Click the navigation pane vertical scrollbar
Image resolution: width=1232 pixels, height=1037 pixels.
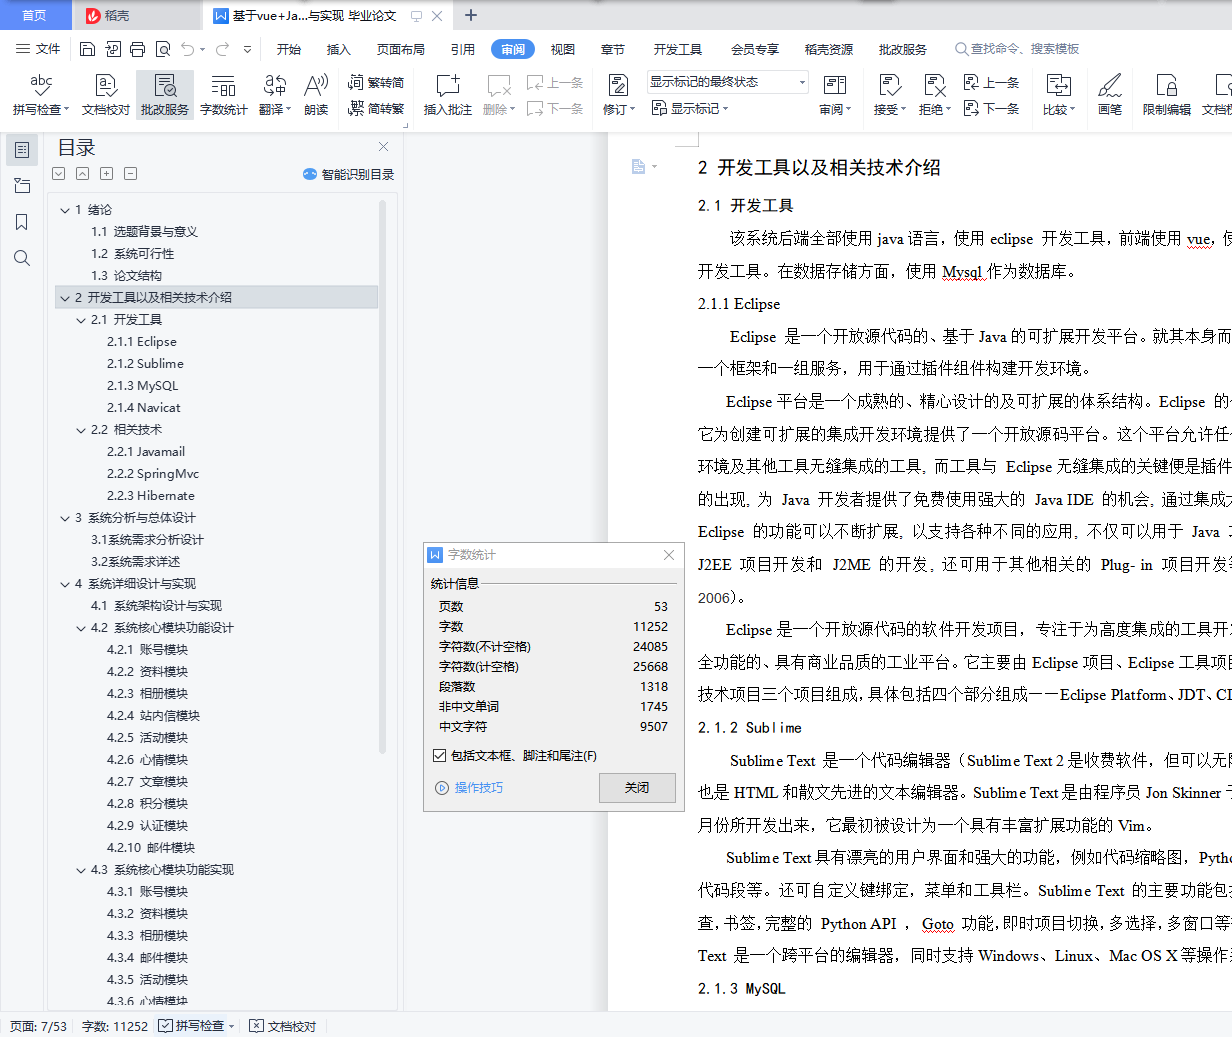pyautogui.click(x=382, y=476)
